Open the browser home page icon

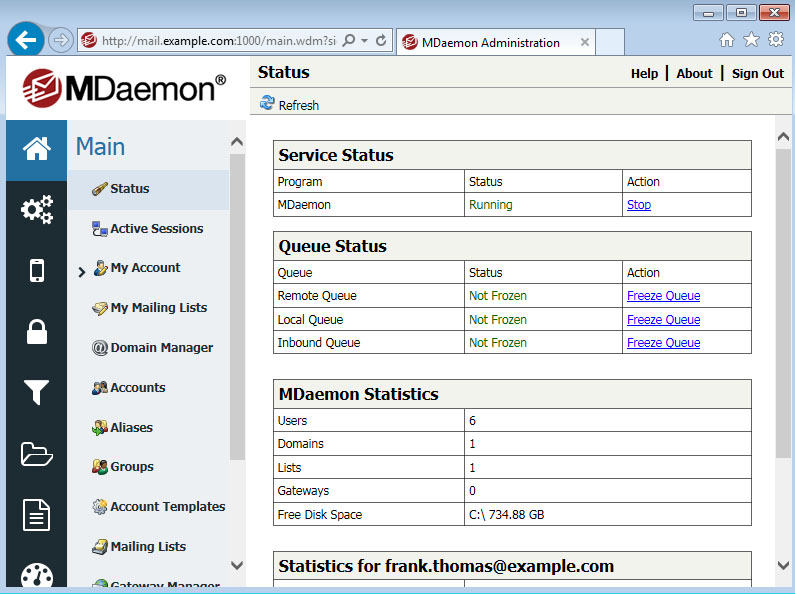pos(727,40)
